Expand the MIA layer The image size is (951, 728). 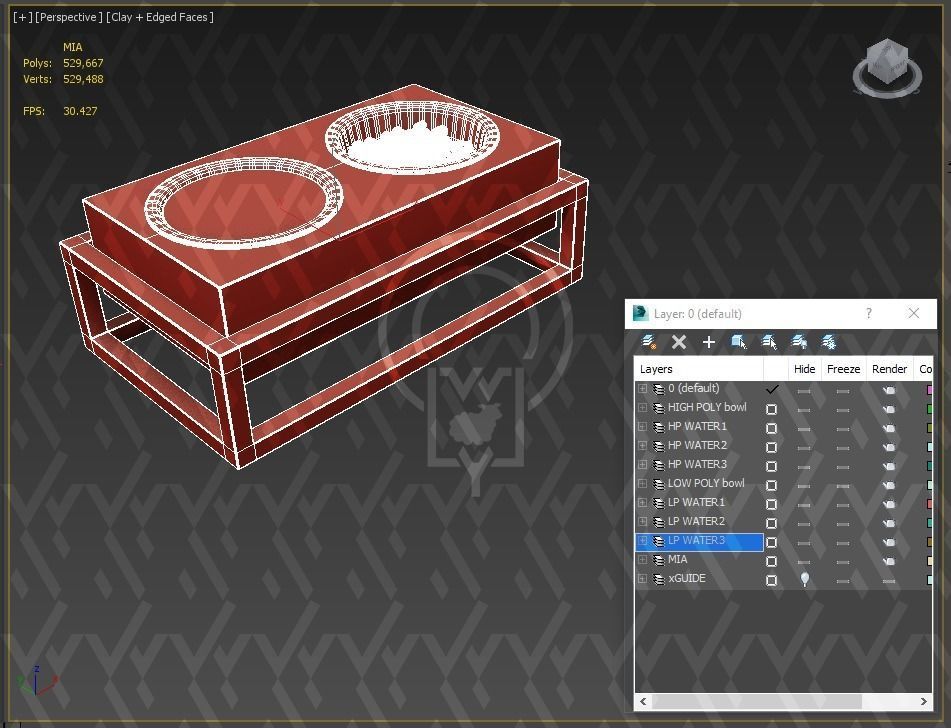tap(642, 560)
